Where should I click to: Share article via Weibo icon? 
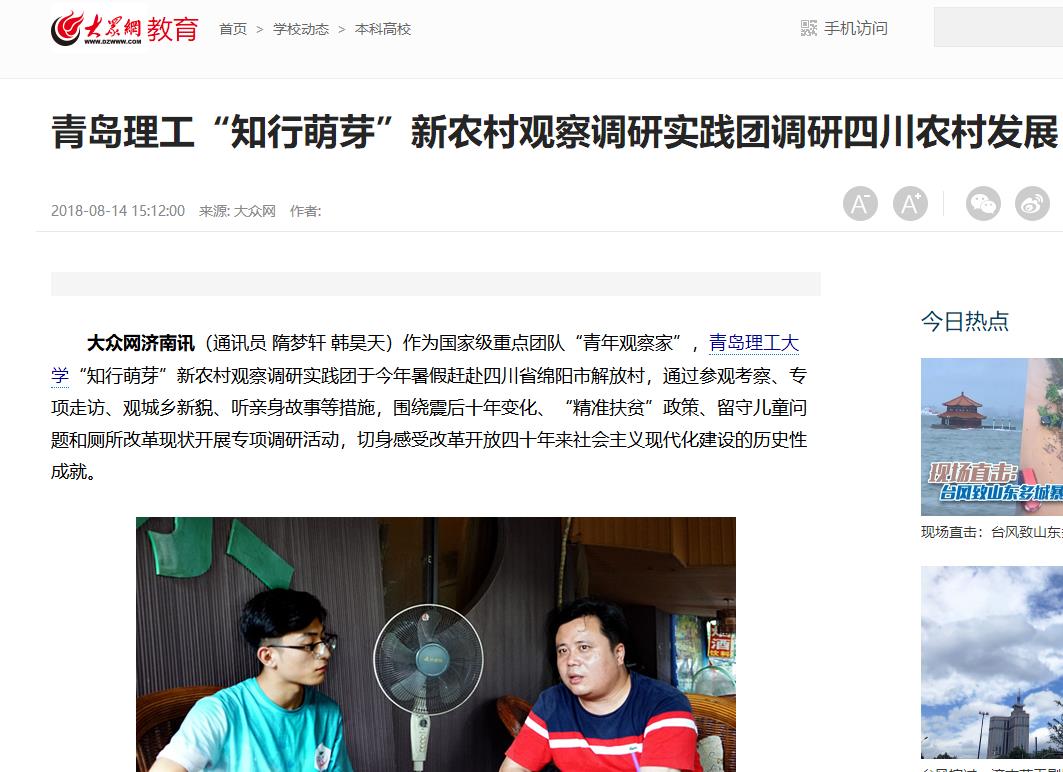click(x=1032, y=203)
